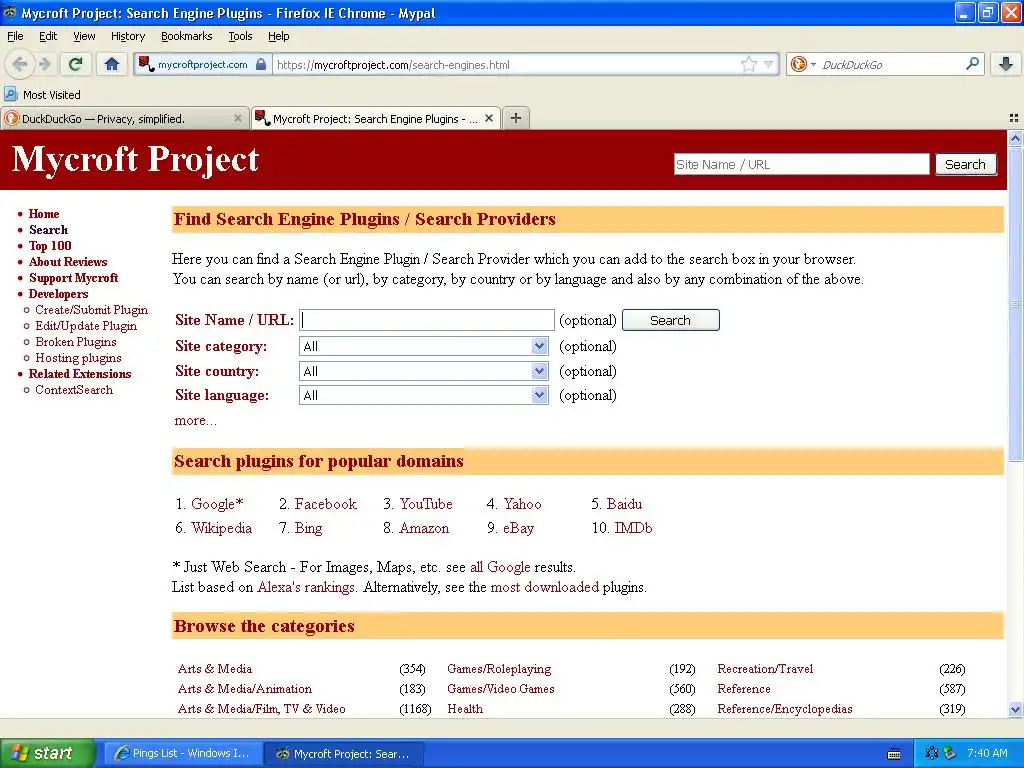The width and height of the screenshot is (1024, 768).
Task: Open the browser home page
Action: click(x=112, y=64)
